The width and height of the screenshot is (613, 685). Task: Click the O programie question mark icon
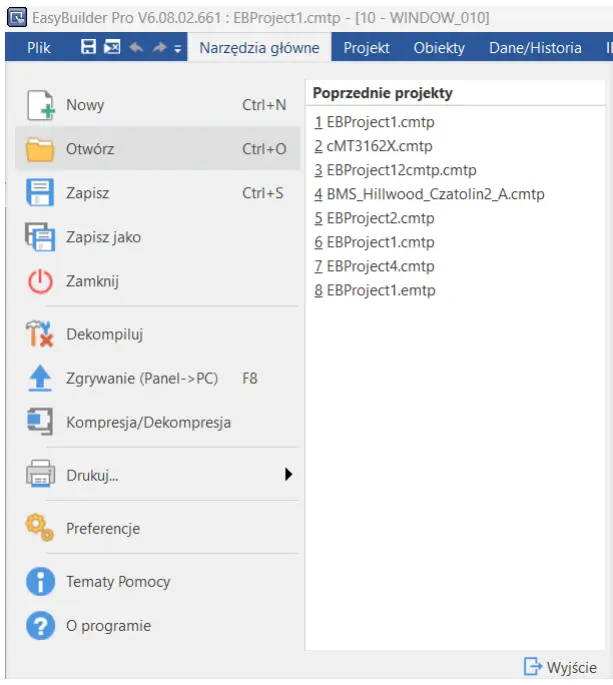[x=40, y=626]
